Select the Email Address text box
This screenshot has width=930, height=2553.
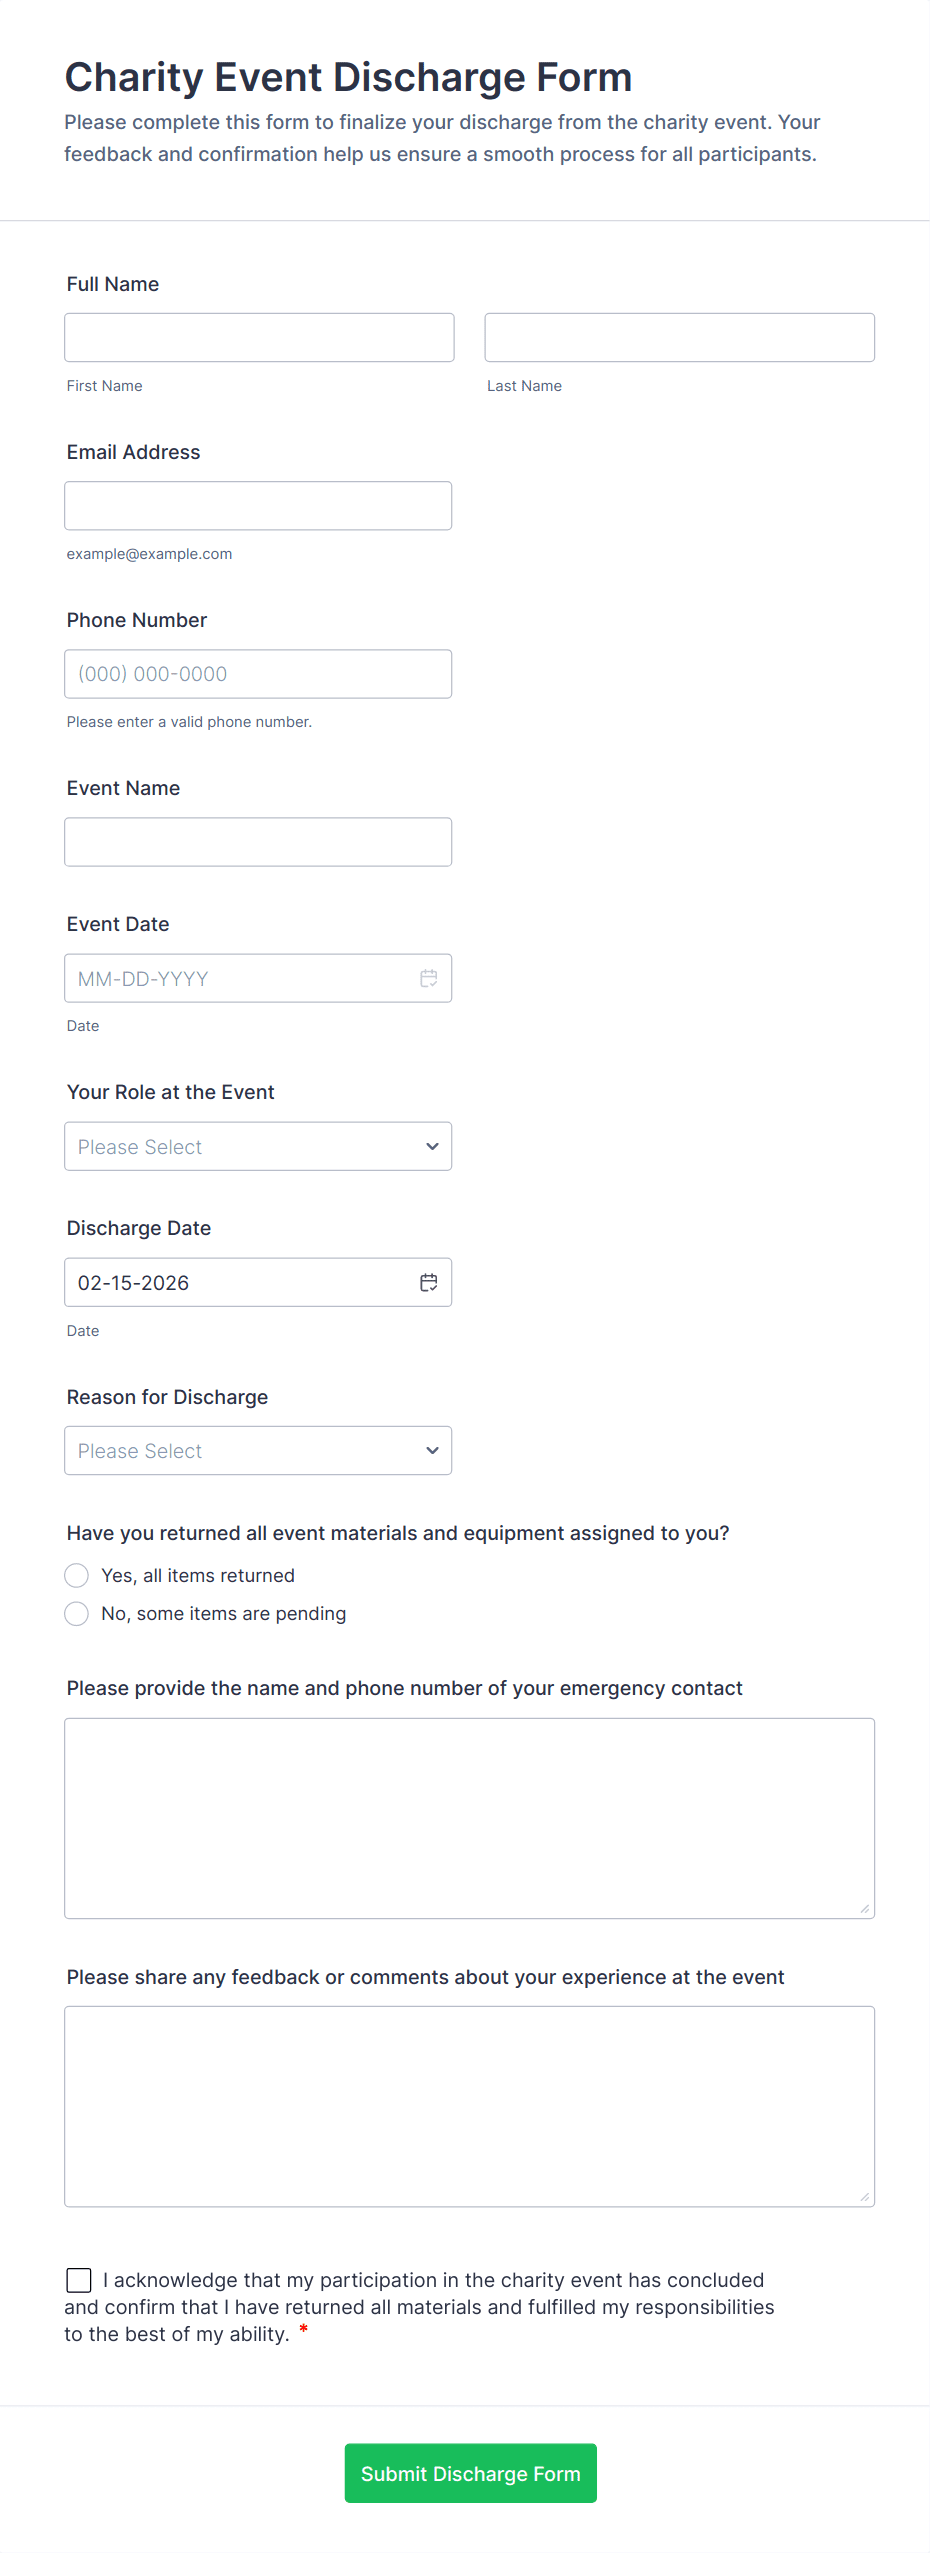(258, 505)
